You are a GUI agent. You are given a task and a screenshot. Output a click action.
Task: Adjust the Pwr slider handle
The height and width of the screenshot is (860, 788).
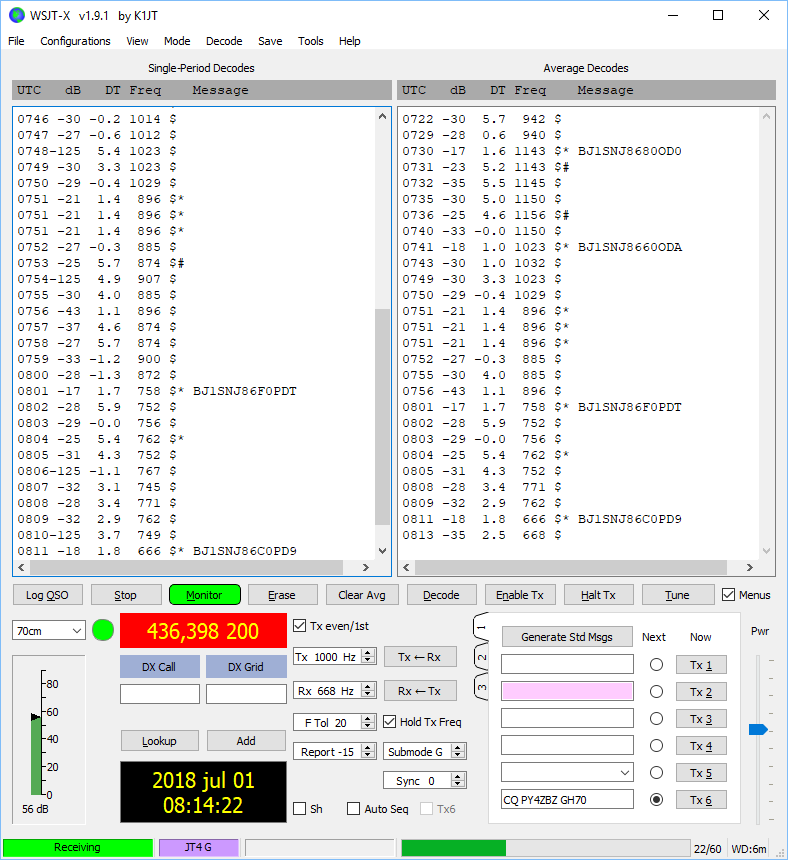pyautogui.click(x=758, y=730)
